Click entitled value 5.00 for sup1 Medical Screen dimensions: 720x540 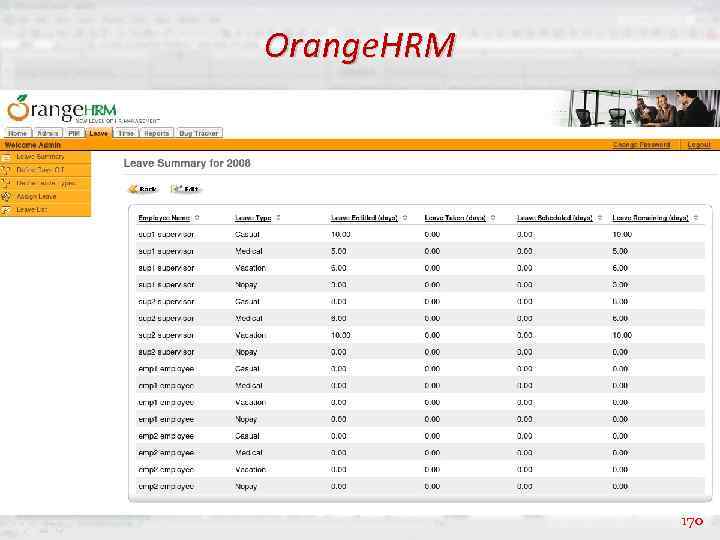click(338, 251)
